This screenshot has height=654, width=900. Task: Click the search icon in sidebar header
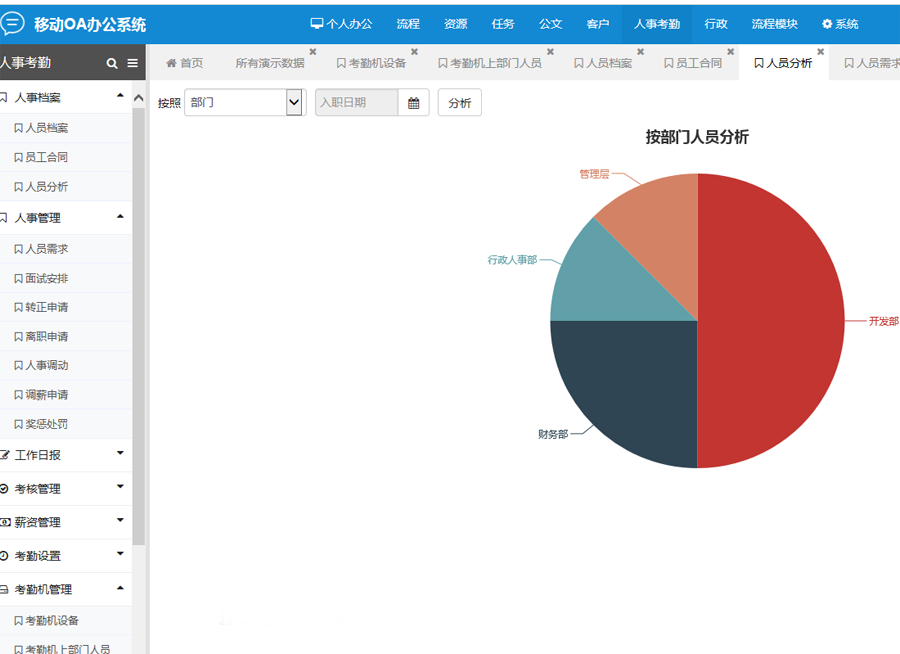click(112, 64)
